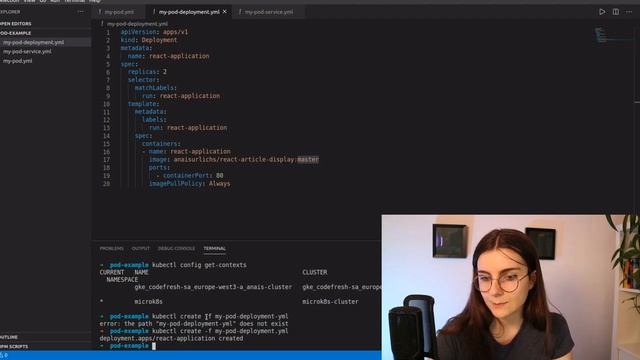
Task: Select the TERMINAL panel tab
Action: [x=215, y=248]
